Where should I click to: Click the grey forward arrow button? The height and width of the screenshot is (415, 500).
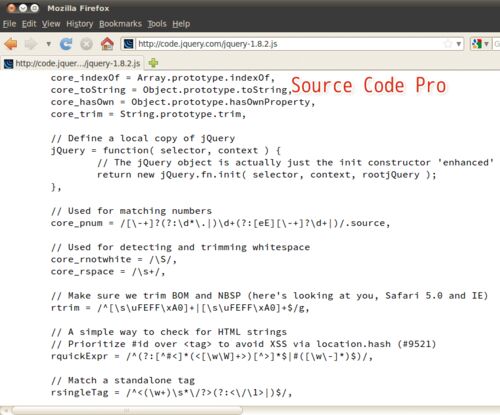coord(31,44)
